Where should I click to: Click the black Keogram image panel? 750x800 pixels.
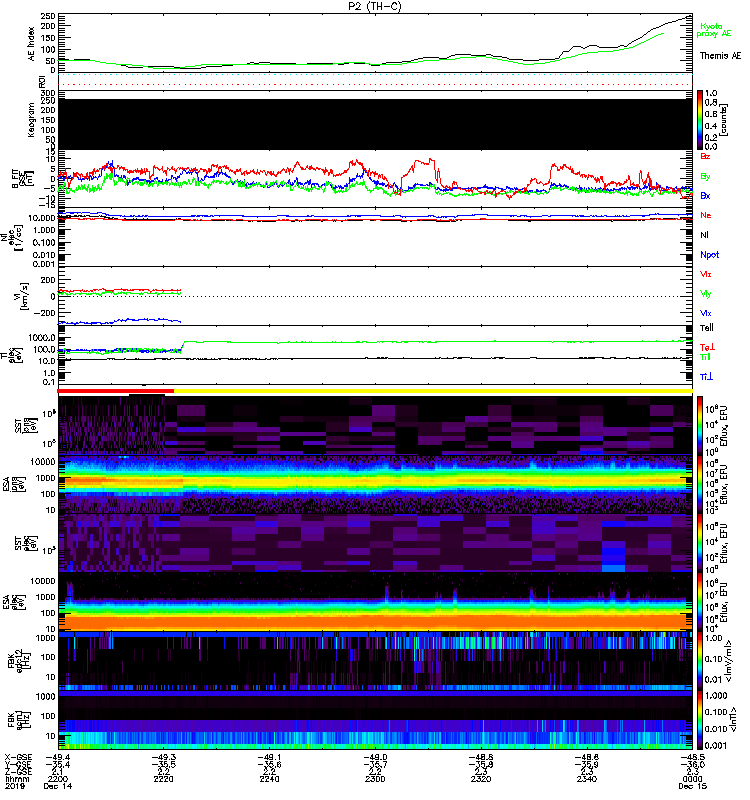click(x=375, y=124)
